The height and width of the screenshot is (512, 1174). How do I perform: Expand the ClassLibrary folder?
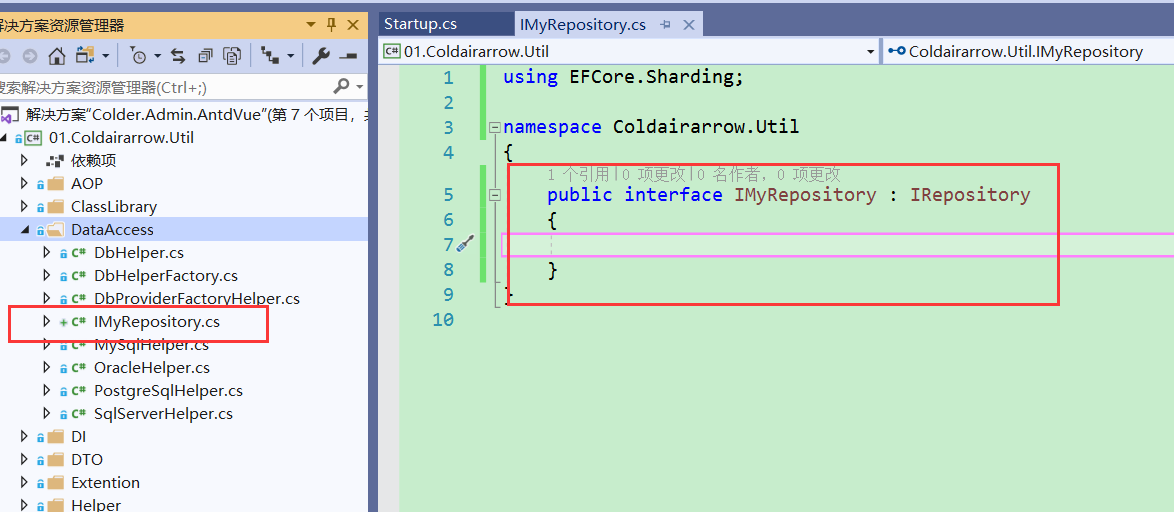(24, 207)
